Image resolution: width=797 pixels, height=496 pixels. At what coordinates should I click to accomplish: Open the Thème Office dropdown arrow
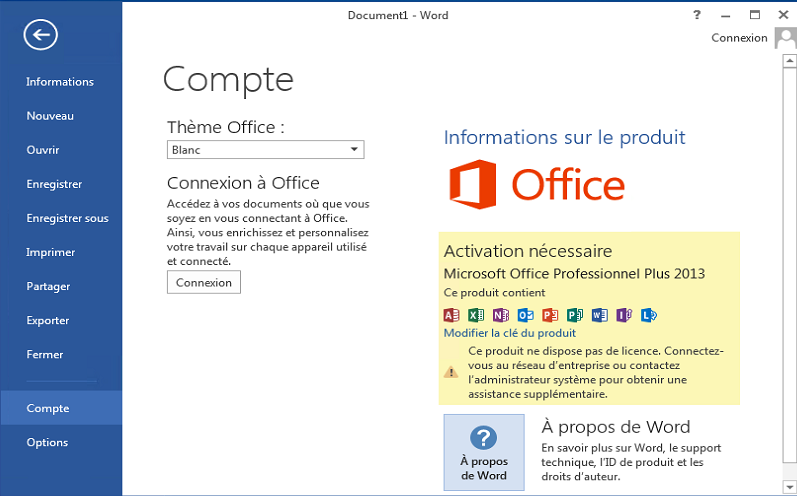[354, 149]
